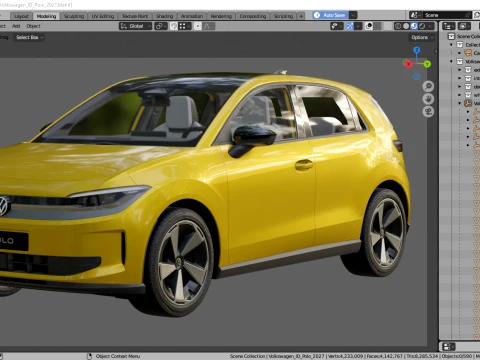This screenshot has height=360, width=480.
Task: Select solid viewport shading
Action: tap(406, 26)
